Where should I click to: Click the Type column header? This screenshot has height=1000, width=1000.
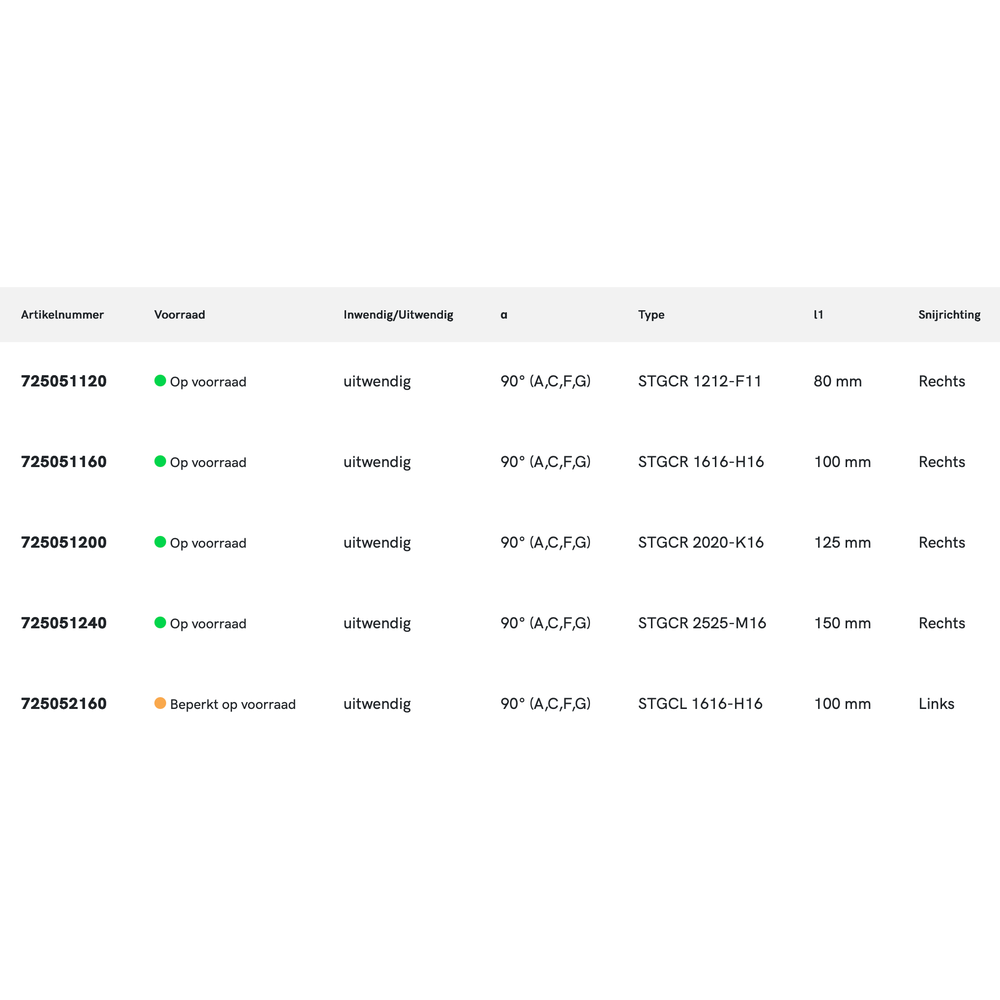651,315
